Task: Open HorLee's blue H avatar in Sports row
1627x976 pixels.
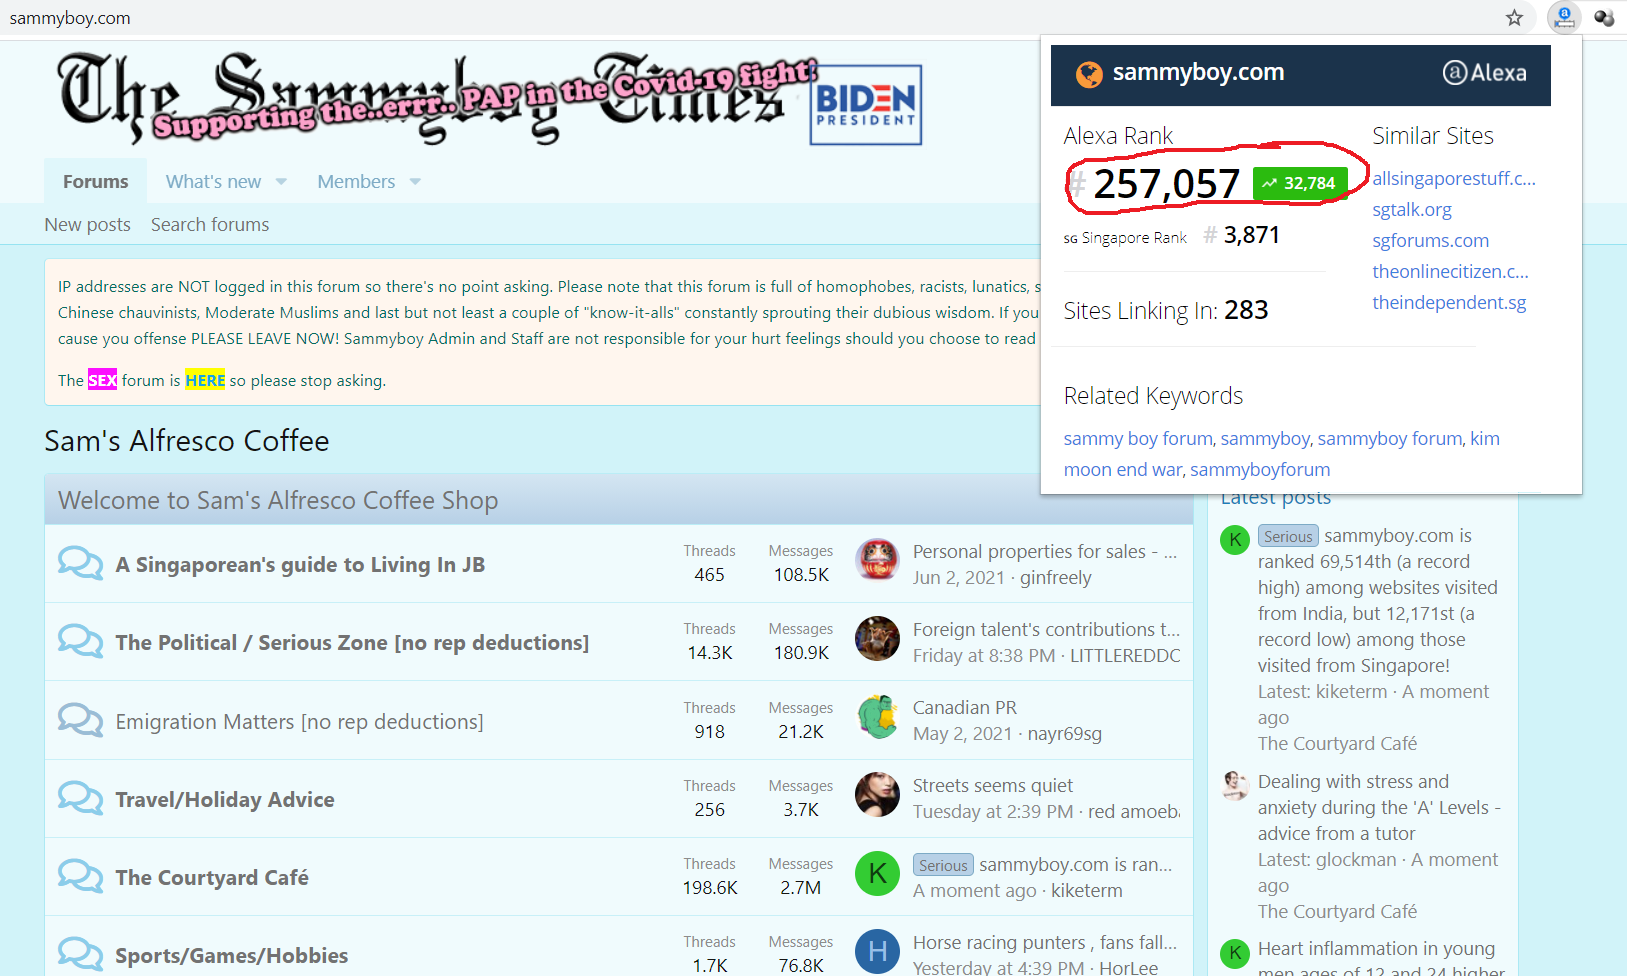Action: pos(877,951)
